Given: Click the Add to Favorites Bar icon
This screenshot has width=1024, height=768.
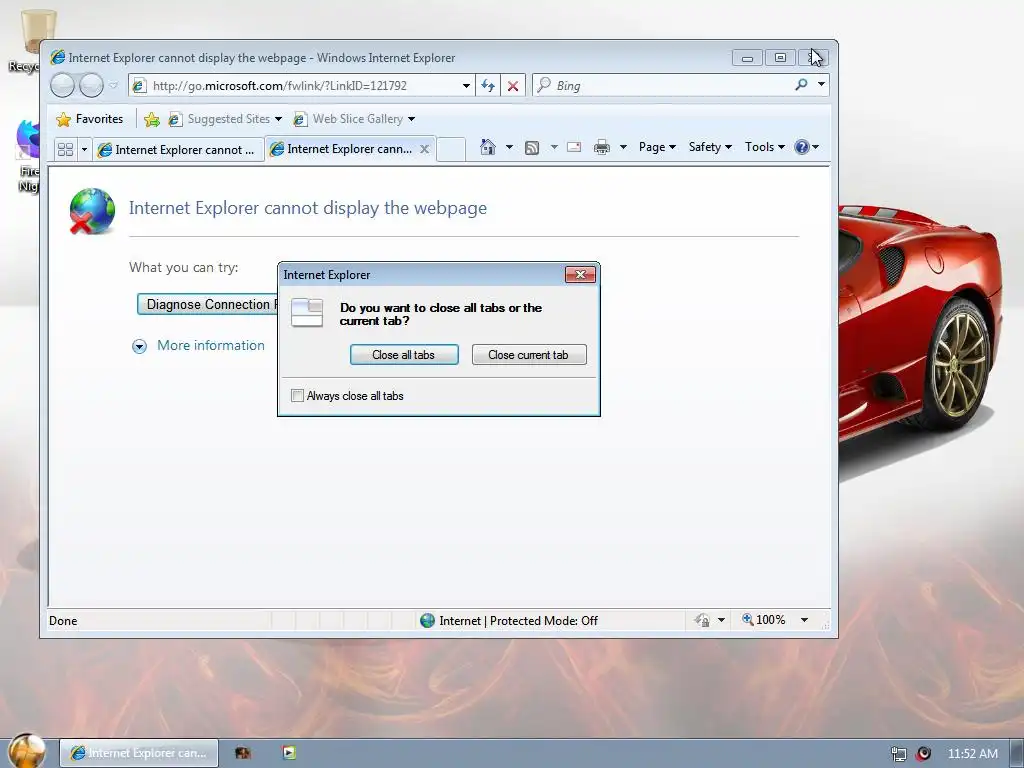Looking at the screenshot, I should pos(152,119).
